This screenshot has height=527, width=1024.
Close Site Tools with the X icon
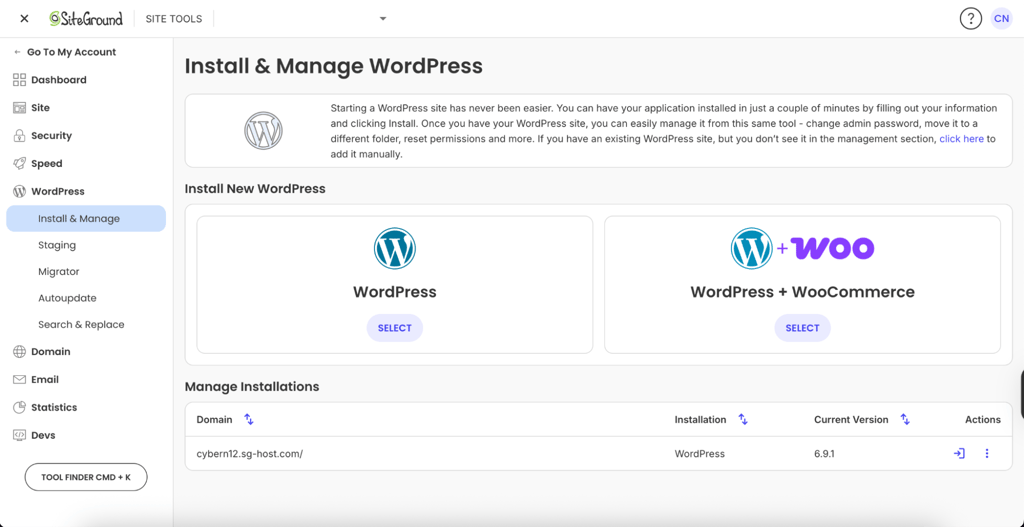point(24,18)
